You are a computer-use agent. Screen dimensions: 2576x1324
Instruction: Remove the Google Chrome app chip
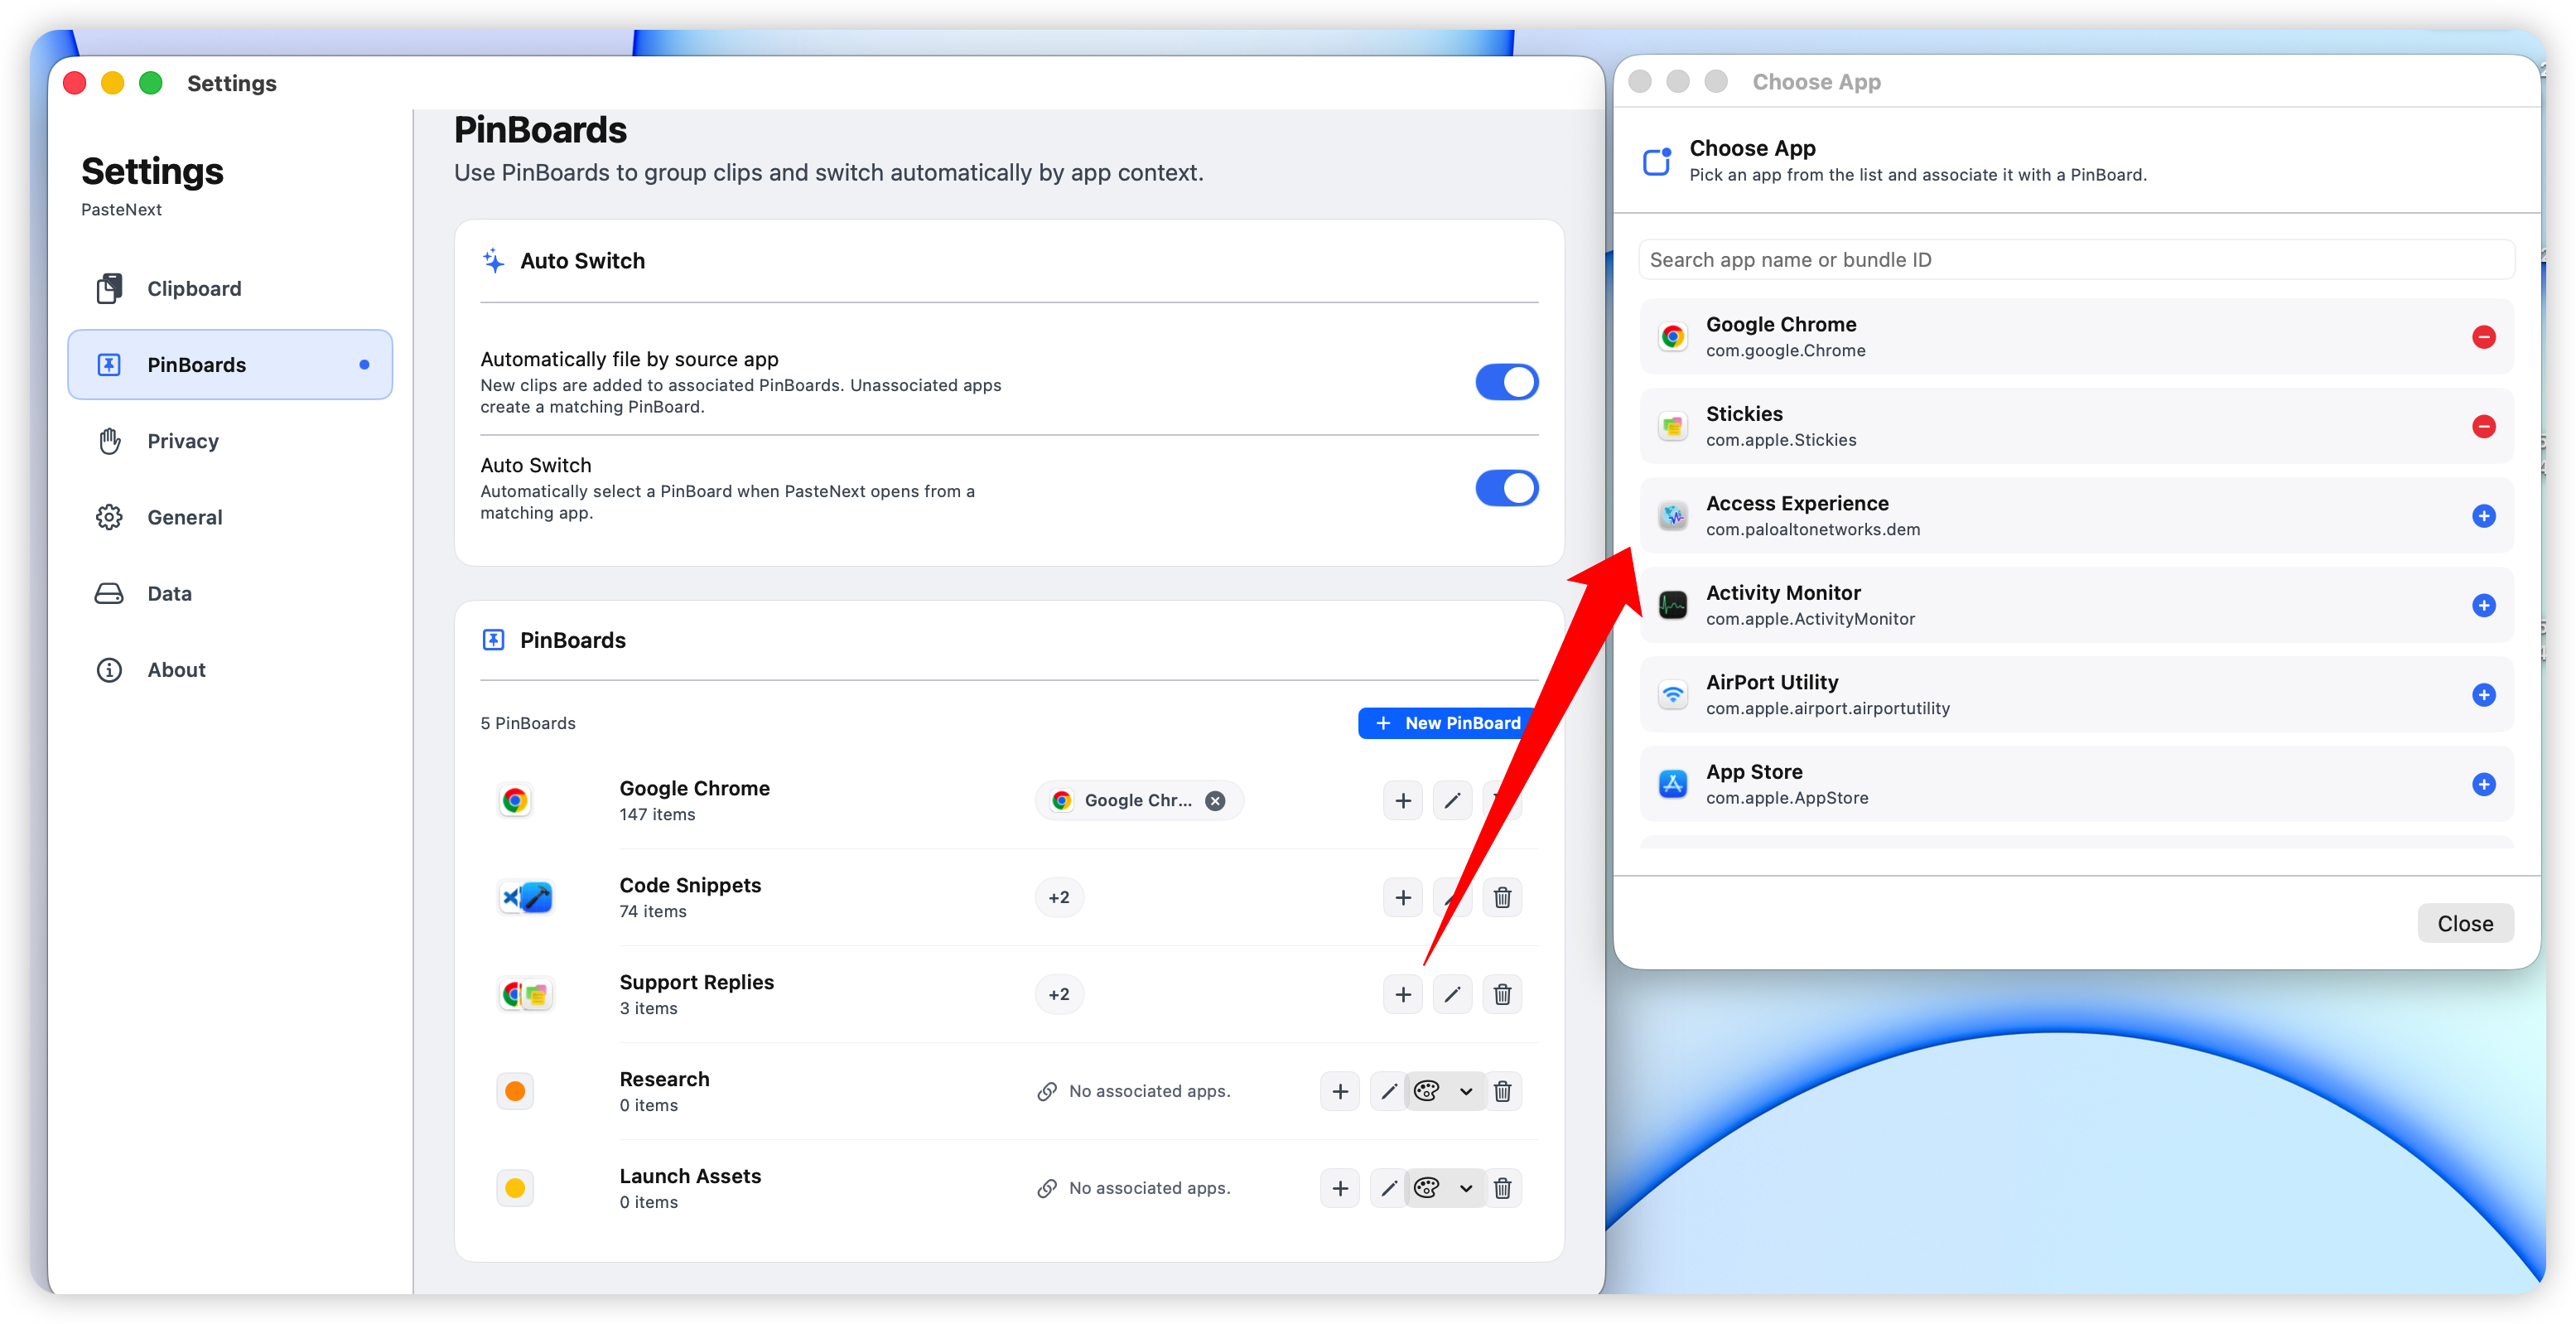click(x=1215, y=800)
